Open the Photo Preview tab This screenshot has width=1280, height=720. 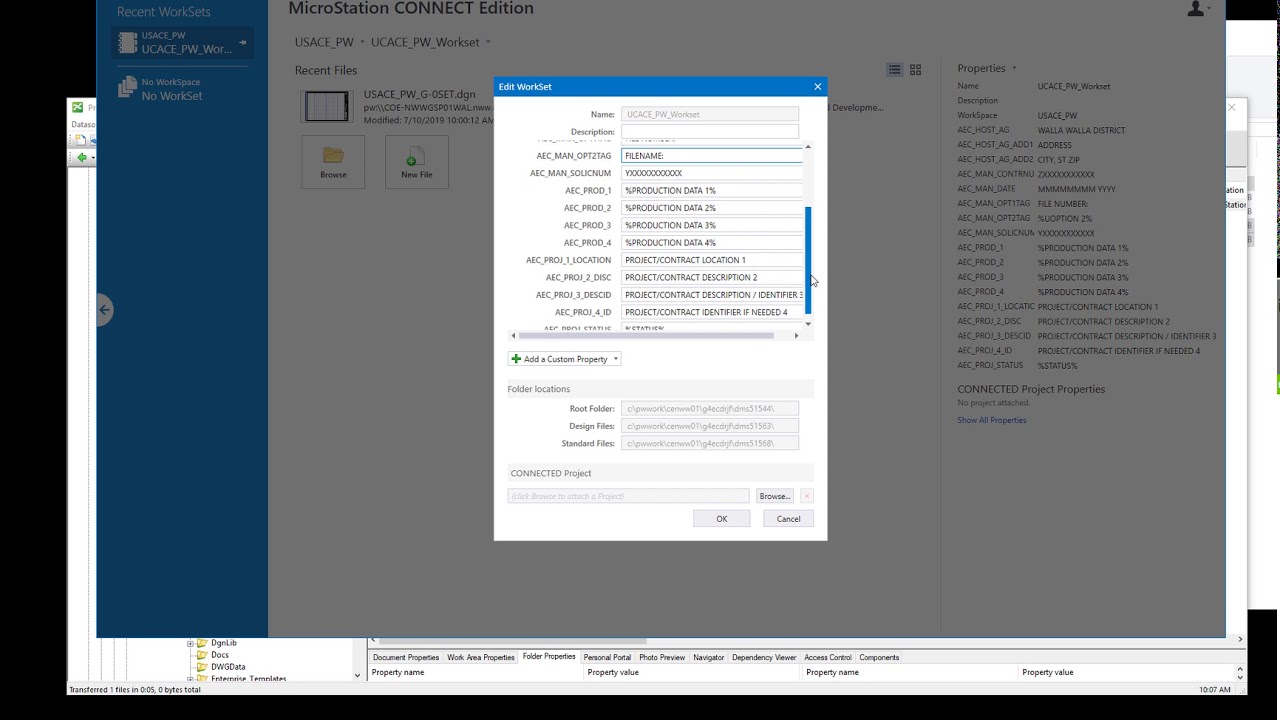662,657
